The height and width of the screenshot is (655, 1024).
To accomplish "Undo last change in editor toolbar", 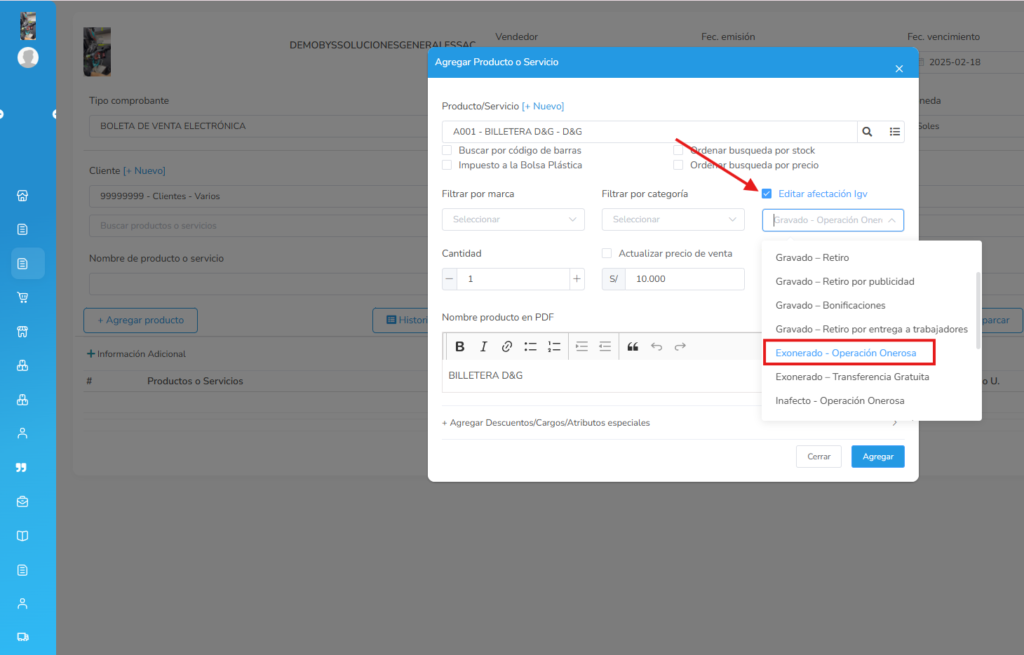I will point(656,347).
